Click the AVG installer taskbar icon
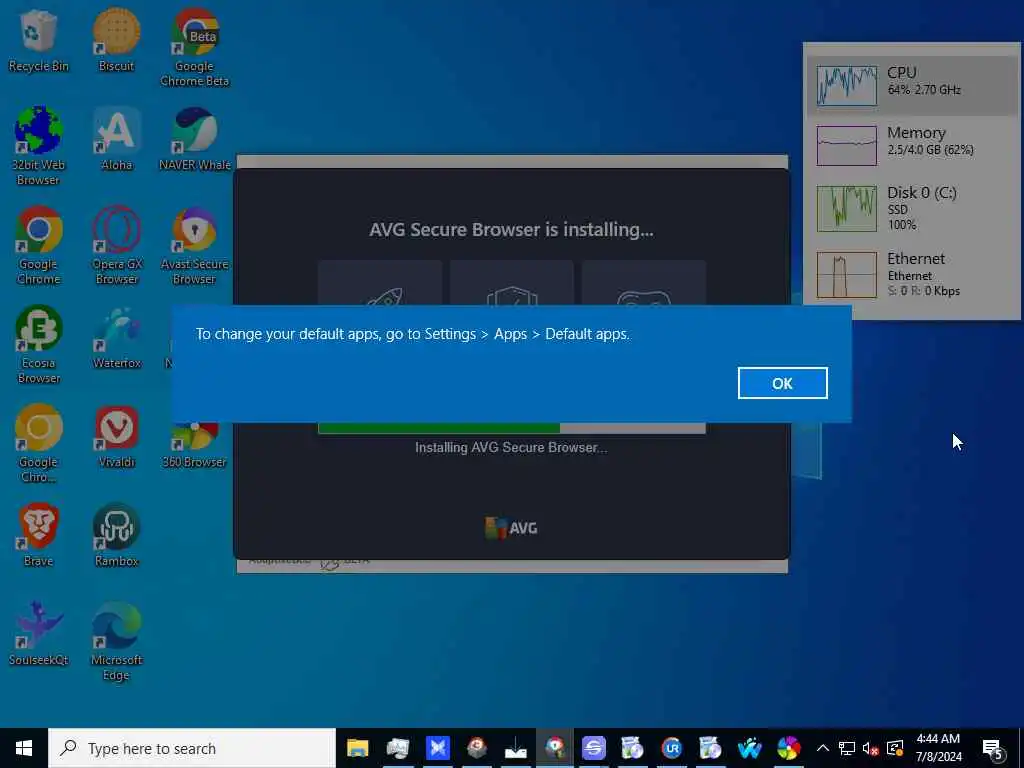Screen dimensions: 1024x768 pyautogui.click(x=554, y=748)
